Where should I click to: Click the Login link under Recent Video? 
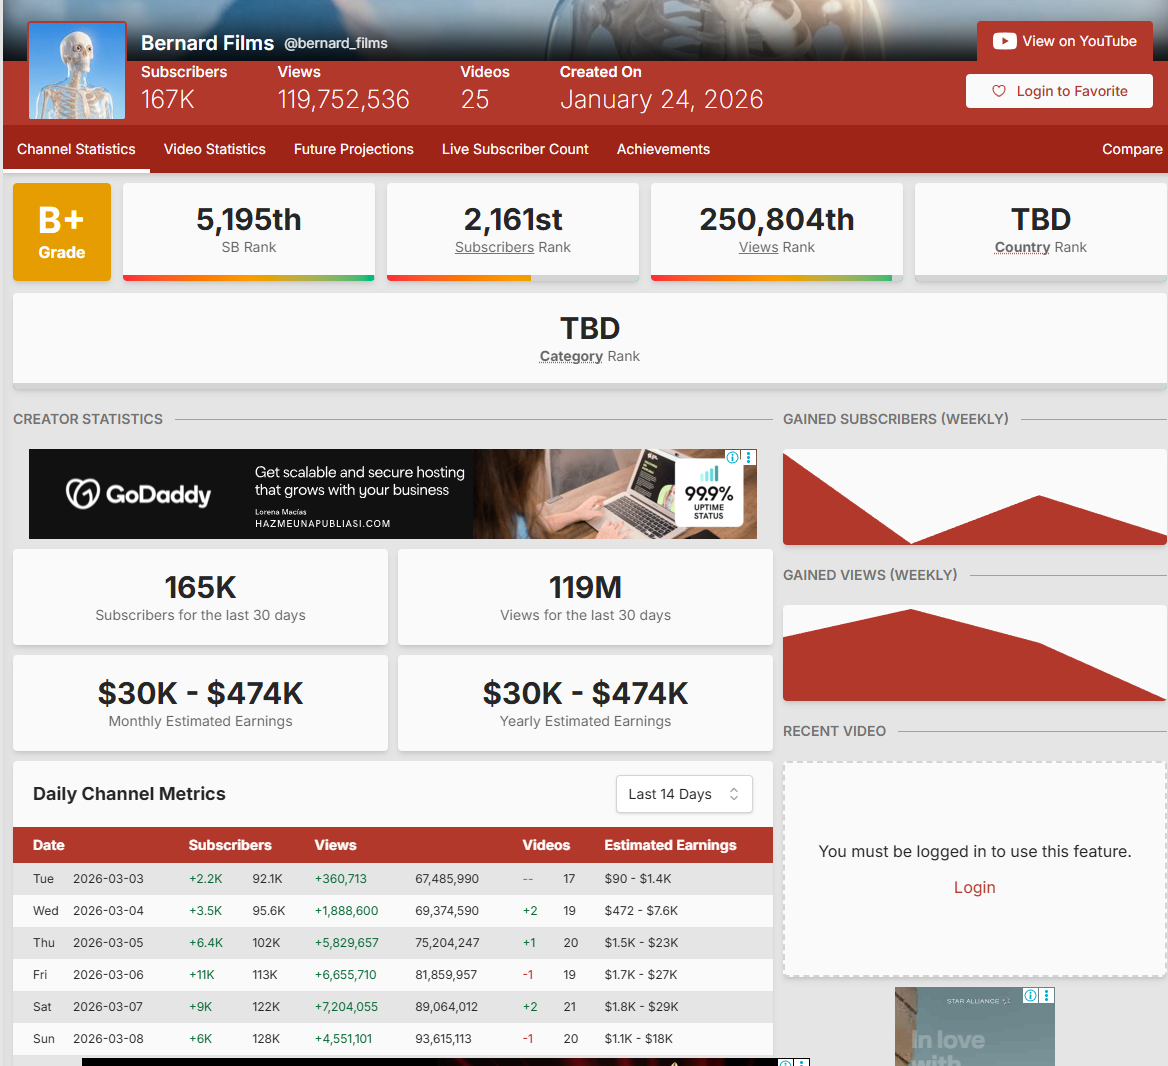point(974,887)
